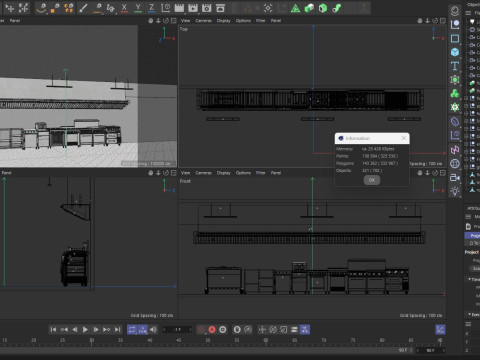Viewport: 480px width, 360px height.
Task: Select the Scale tool in top toolbar
Action: point(23,8)
